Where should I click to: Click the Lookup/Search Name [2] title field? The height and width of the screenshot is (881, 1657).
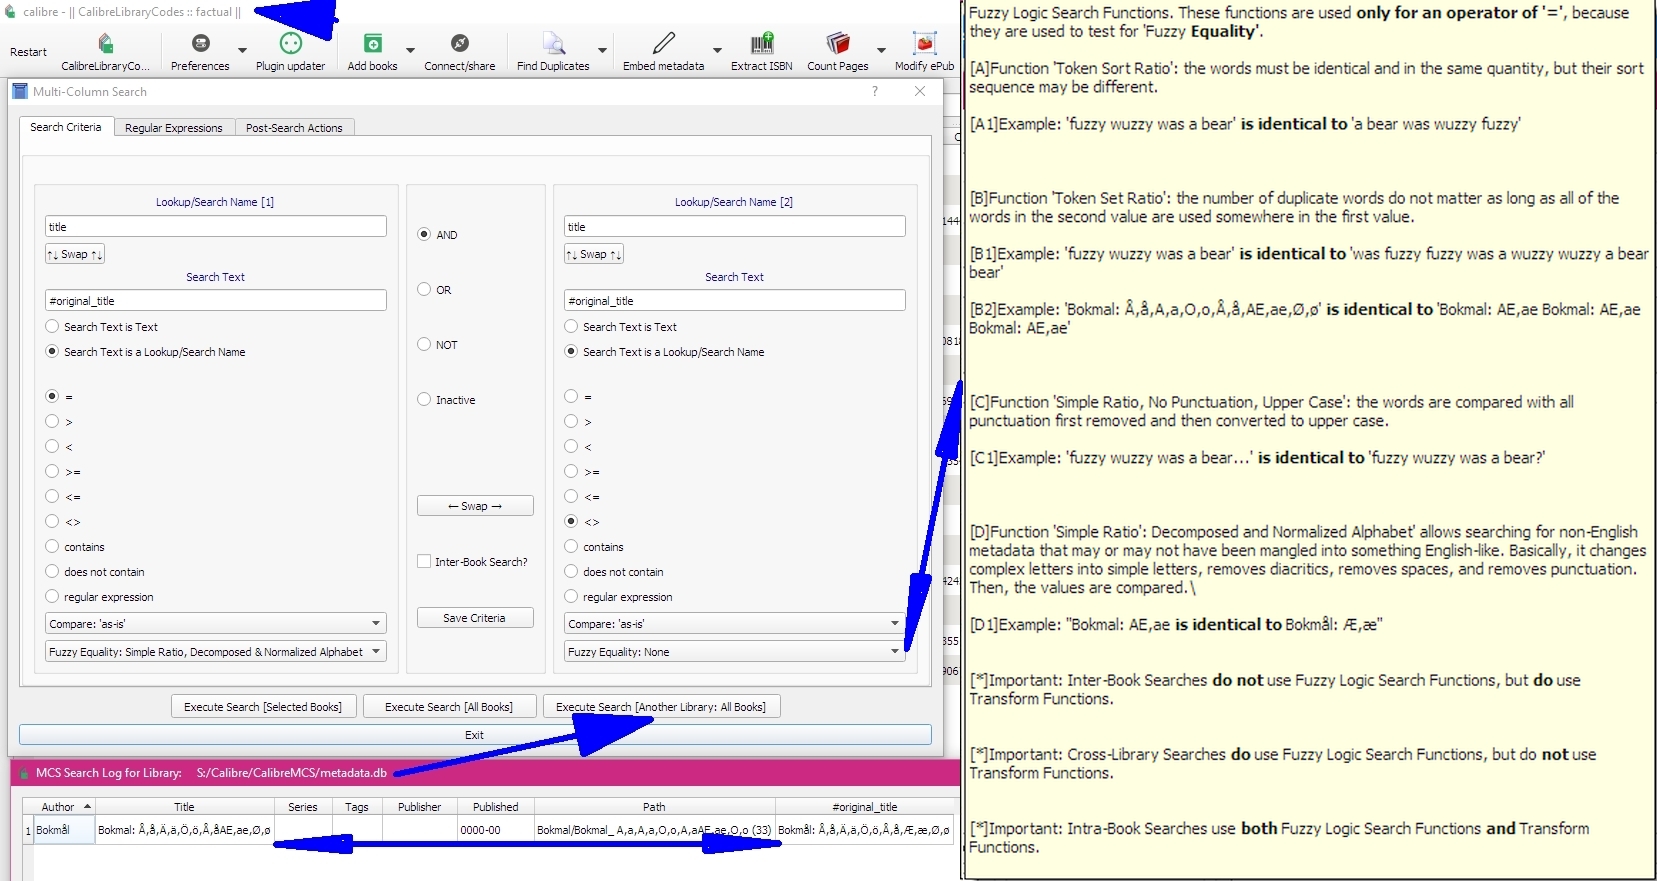click(x=734, y=226)
